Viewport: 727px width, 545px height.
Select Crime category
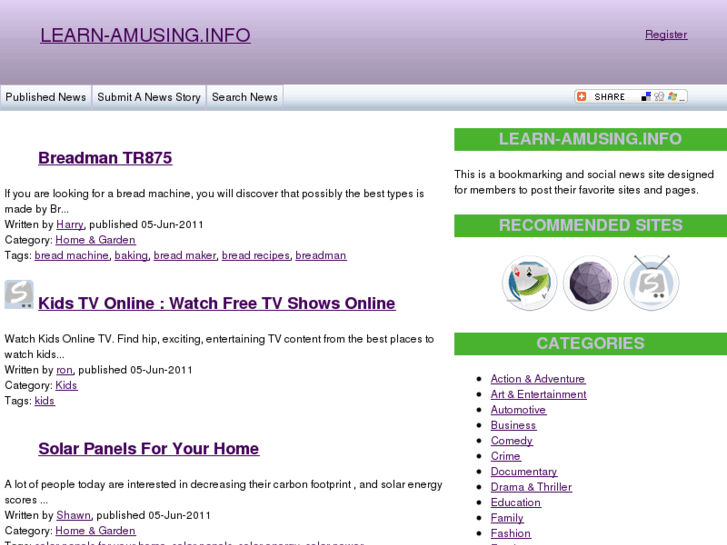[x=506, y=456]
